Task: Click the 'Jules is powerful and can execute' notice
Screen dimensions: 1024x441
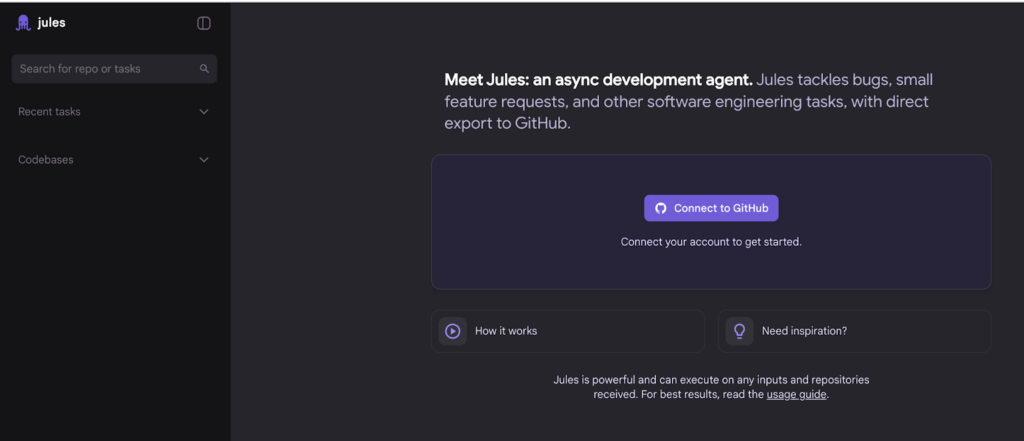Action: tap(711, 387)
